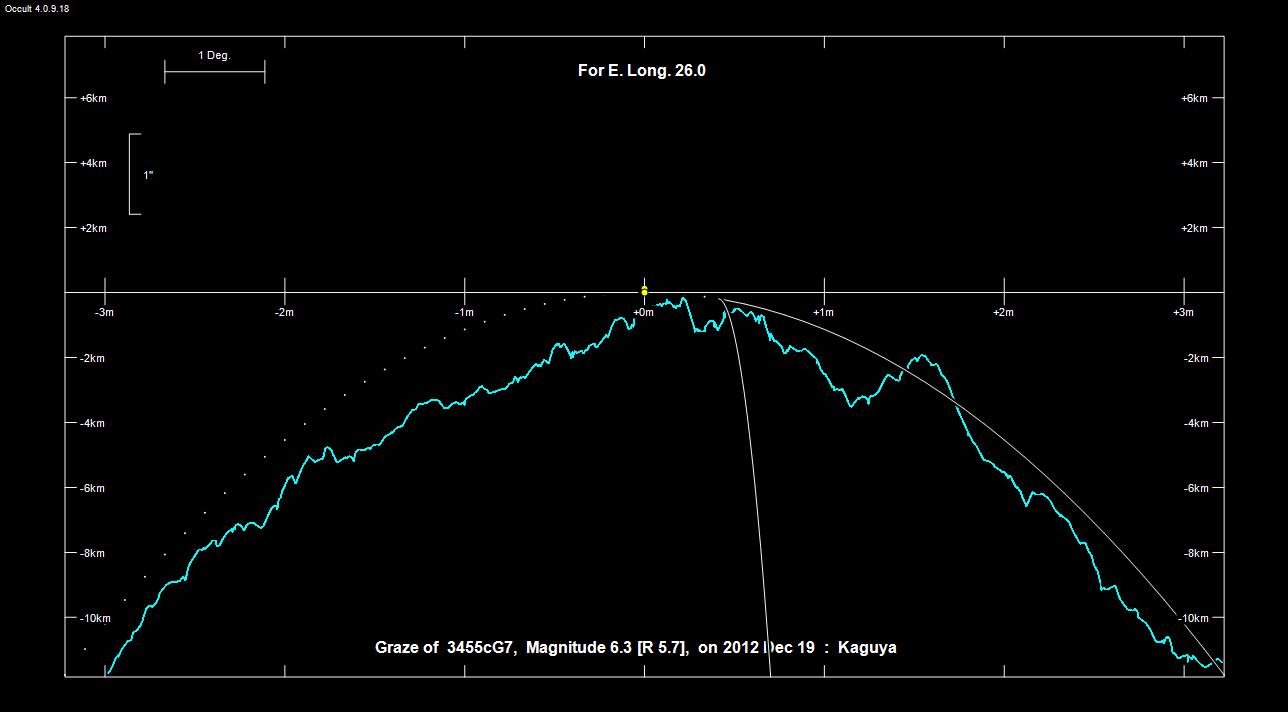Screen dimensions: 1288x712
Task: Click the left -4km depth label
Action: (93, 423)
